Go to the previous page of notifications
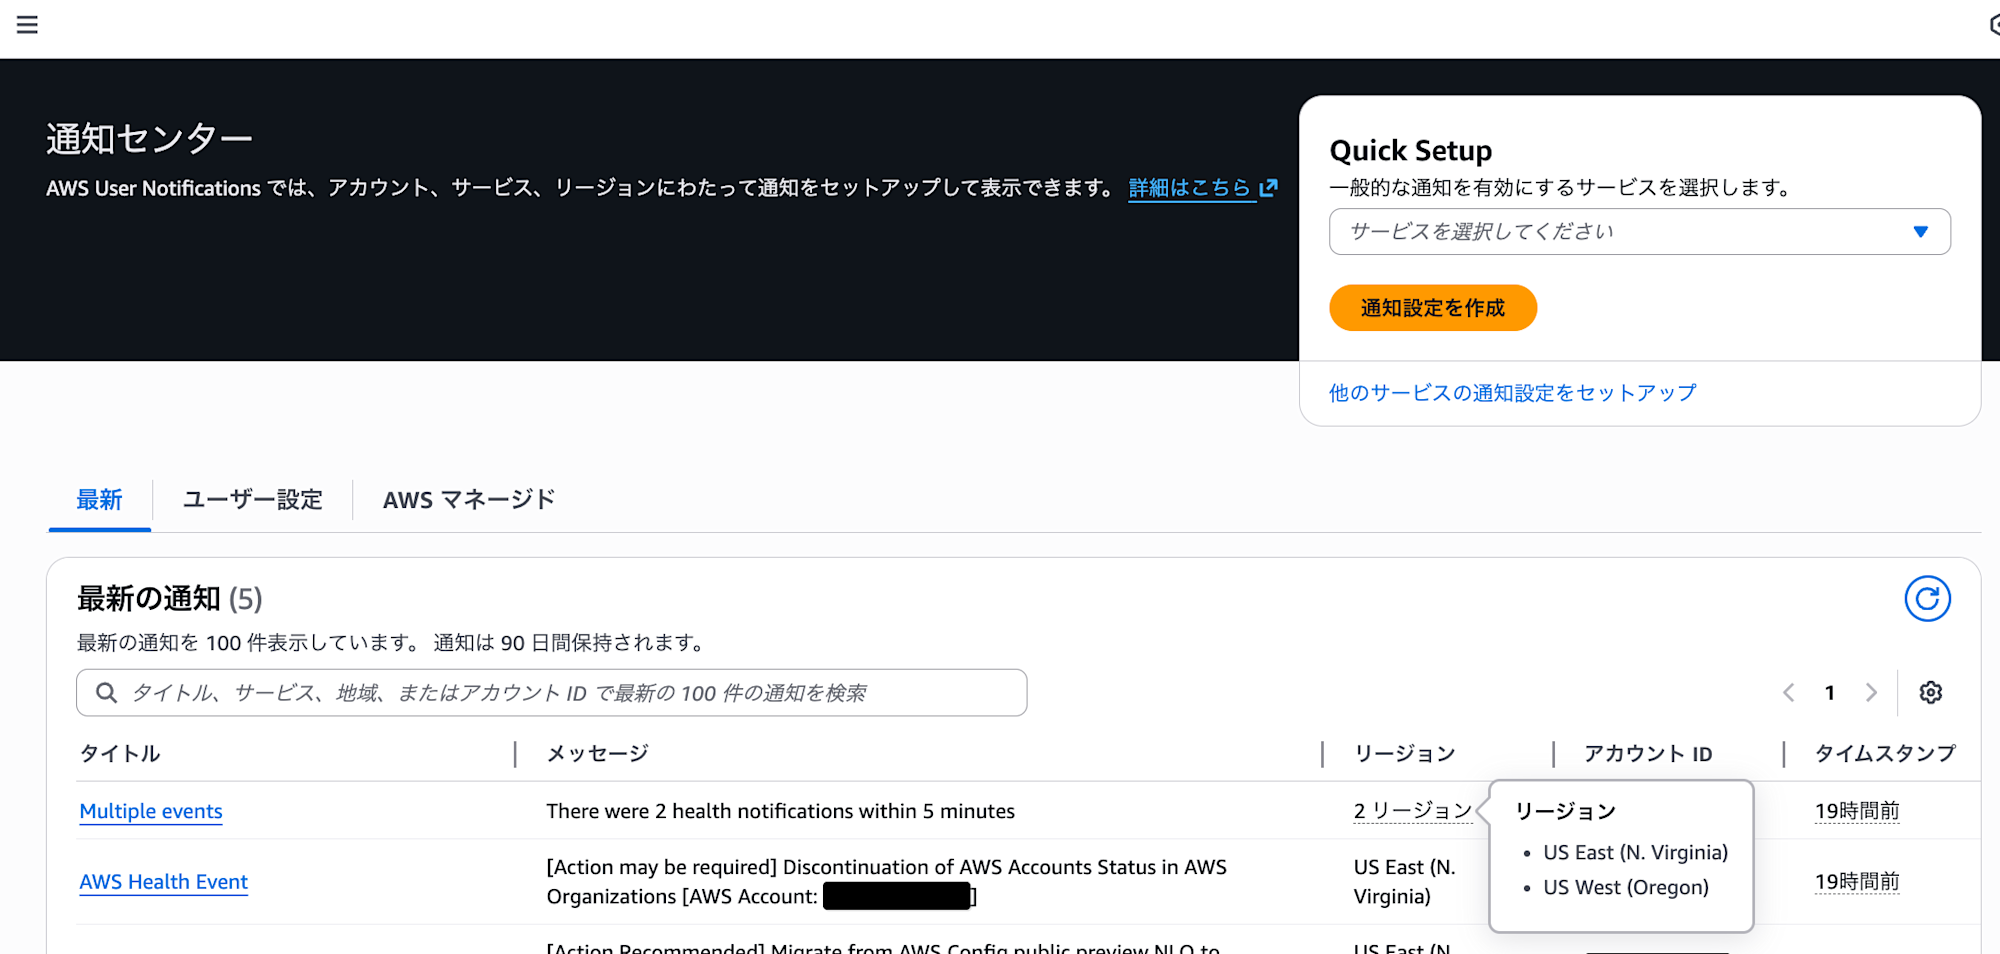Image resolution: width=2000 pixels, height=954 pixels. [1788, 692]
